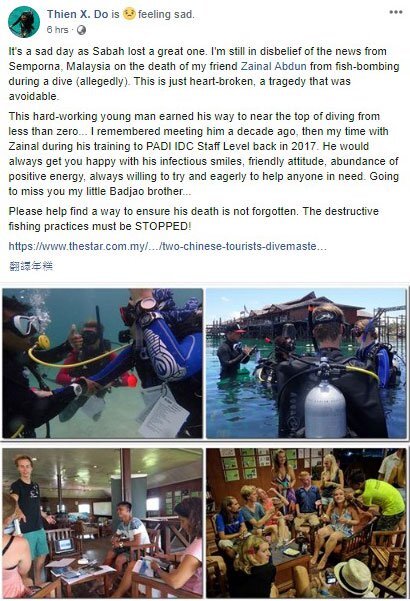The width and height of the screenshot is (410, 601).
Task: Open the underwater divers training photo
Action: point(103,363)
